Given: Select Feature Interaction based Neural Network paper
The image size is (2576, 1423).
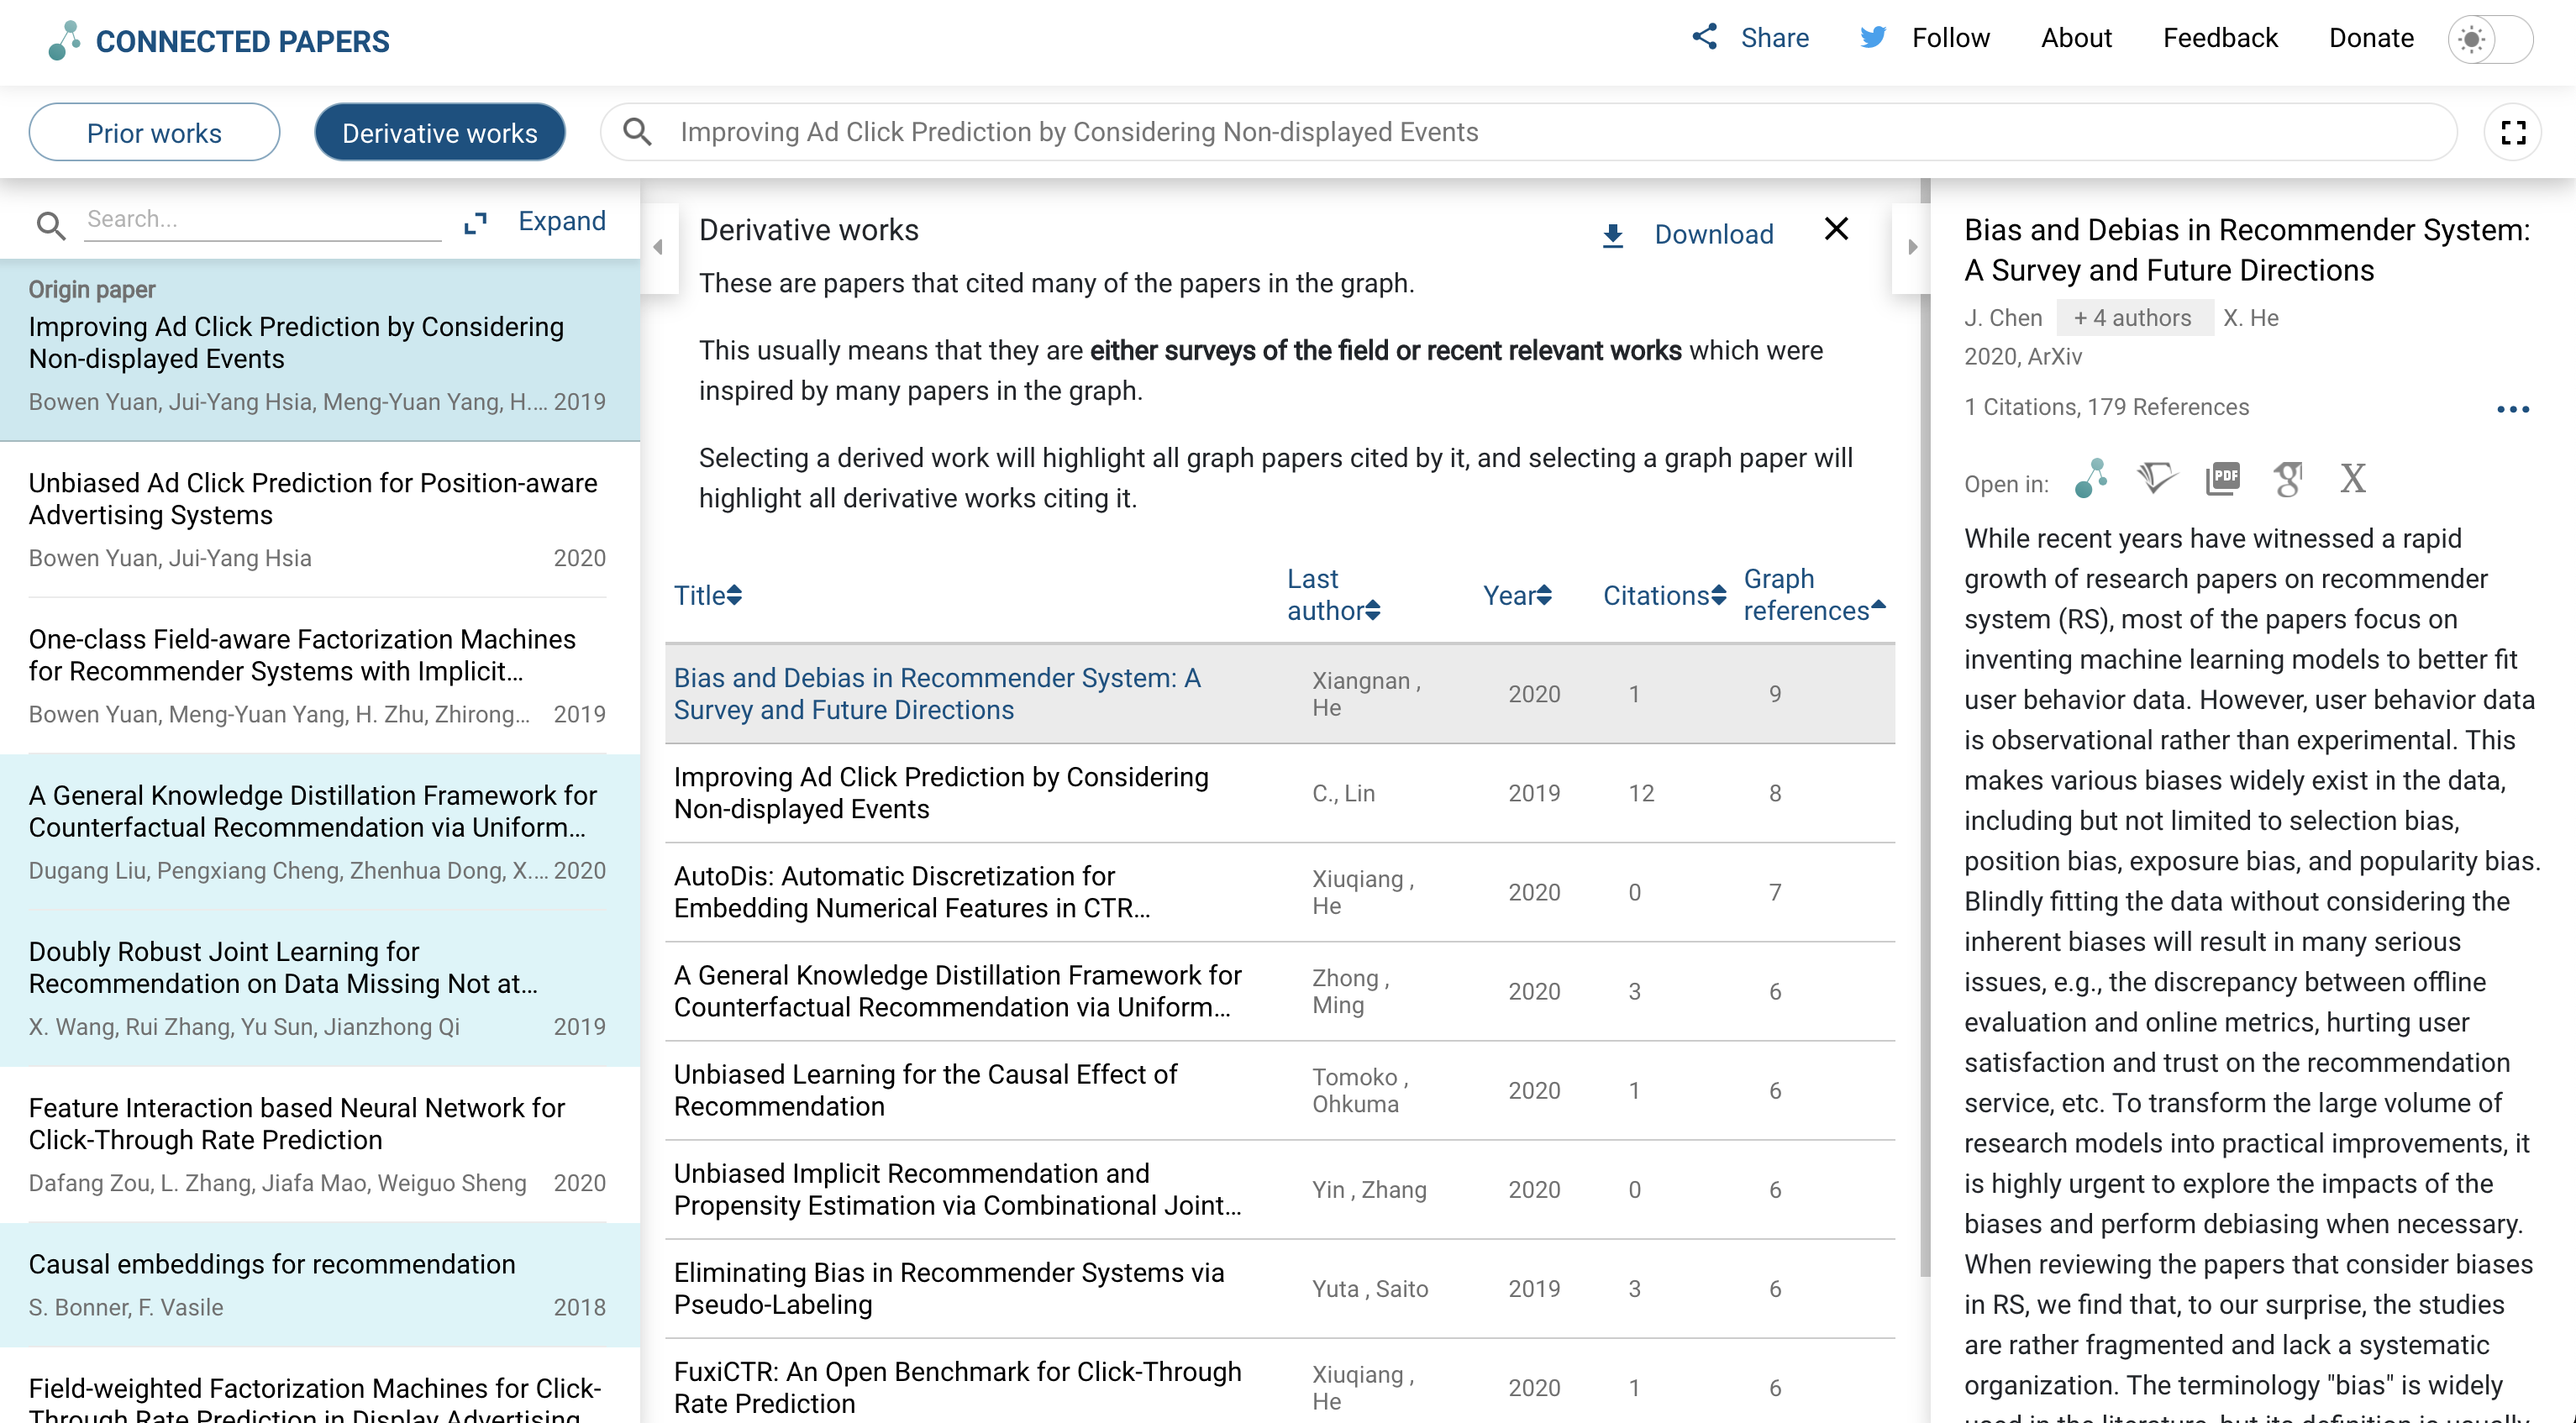Looking at the screenshot, I should [320, 1144].
